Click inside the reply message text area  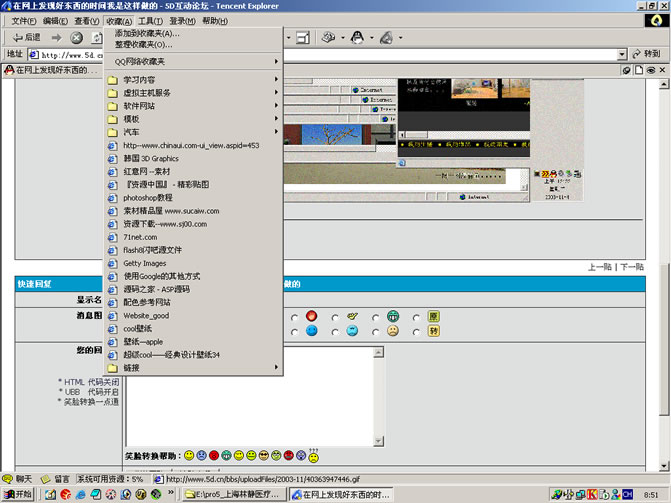(249, 410)
